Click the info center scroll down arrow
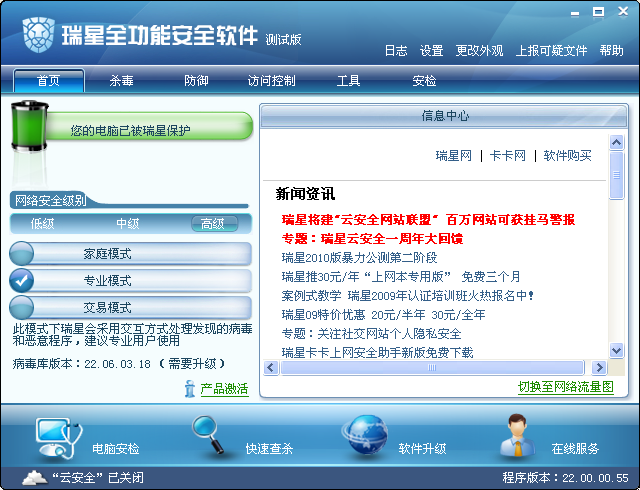Screen dimensions: 640x490 click(x=616, y=350)
